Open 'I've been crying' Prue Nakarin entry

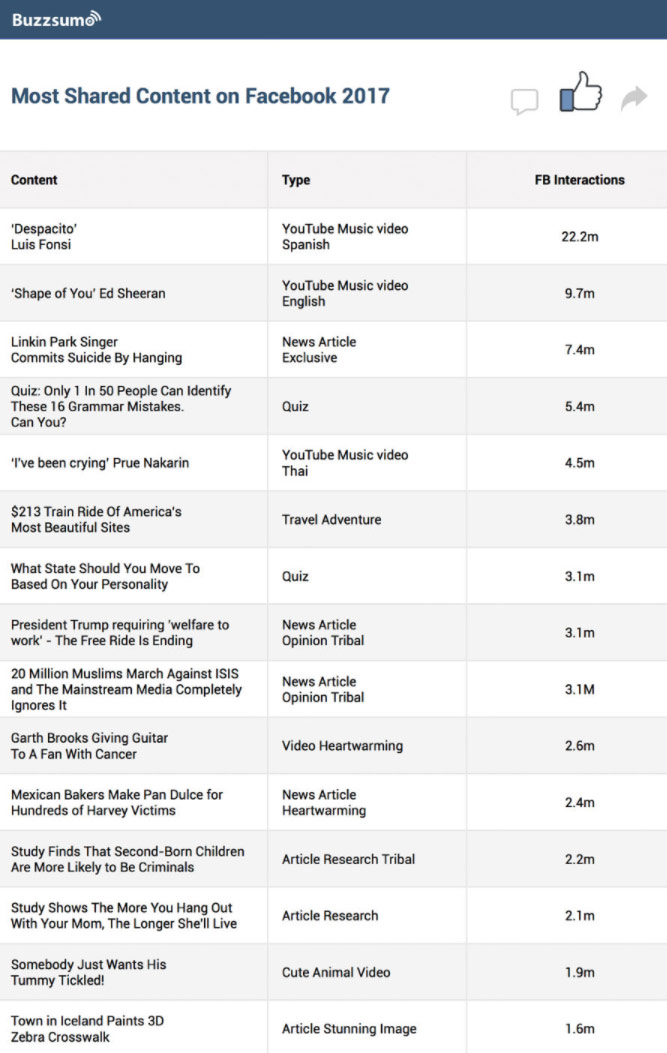[100, 463]
